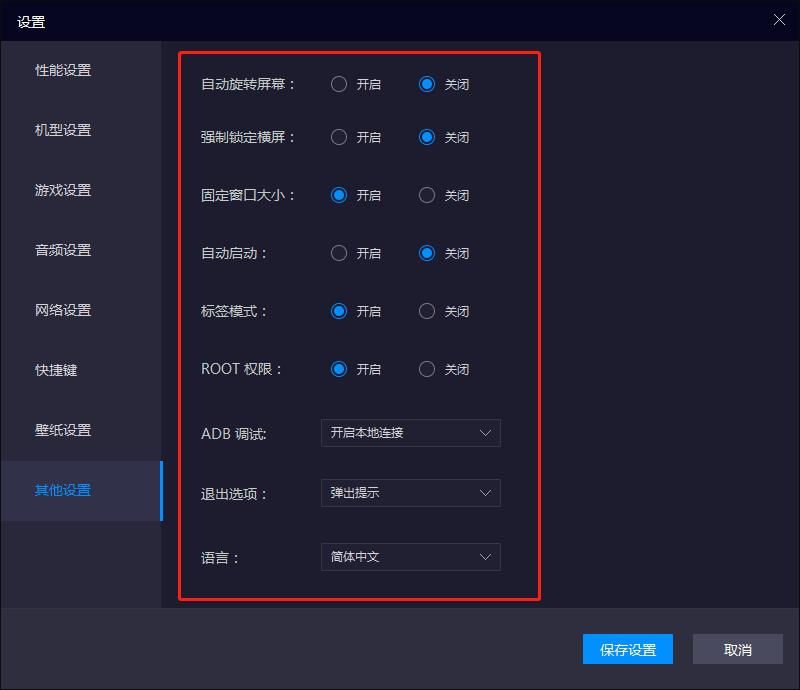Enable 自动旋转屏幕 (auto-rotate screen)
This screenshot has height=690, width=800.
tap(339, 84)
